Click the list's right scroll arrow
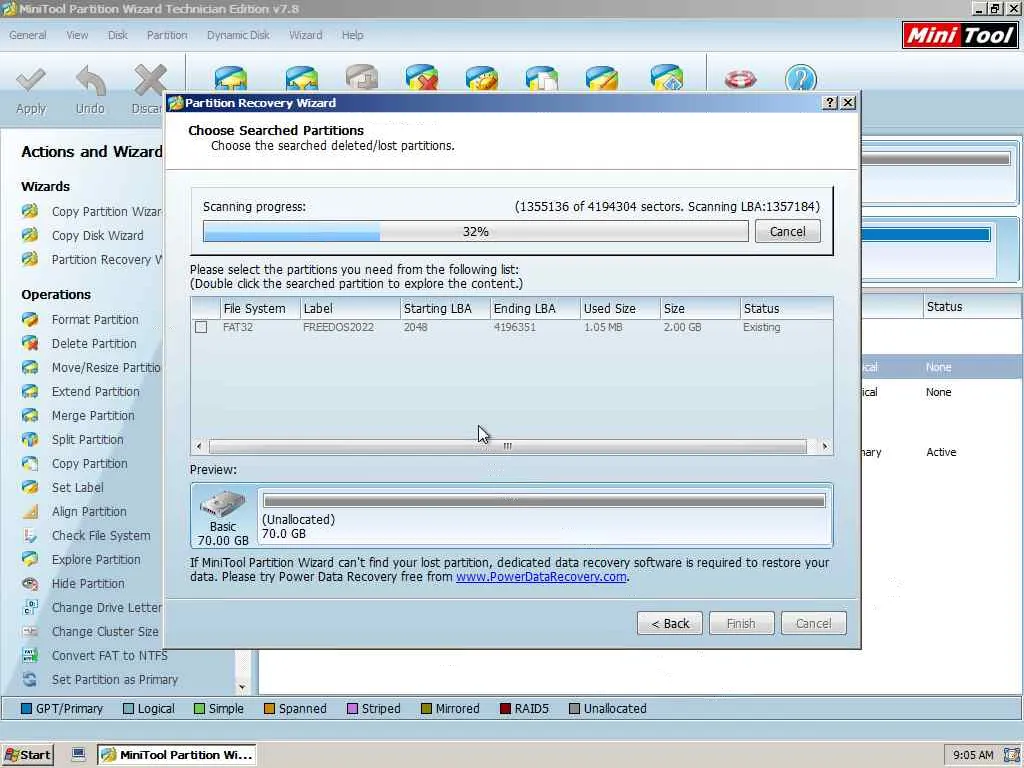 [825, 446]
